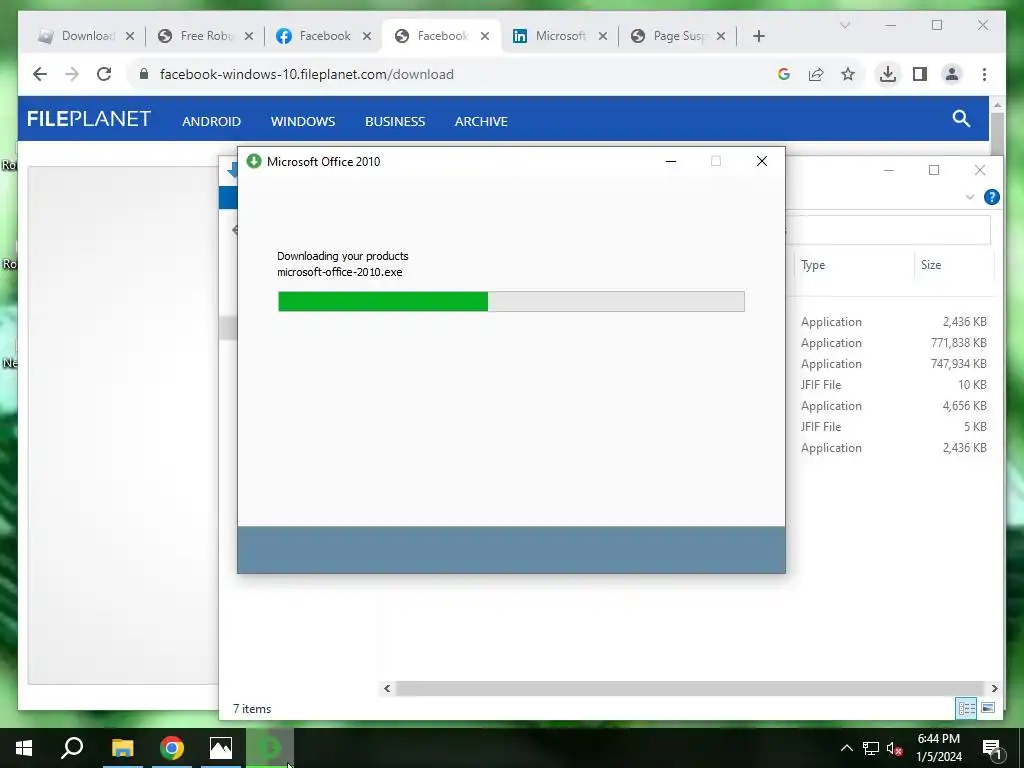The width and height of the screenshot is (1024, 768).
Task: Click the 7 items status text
Action: click(x=252, y=709)
